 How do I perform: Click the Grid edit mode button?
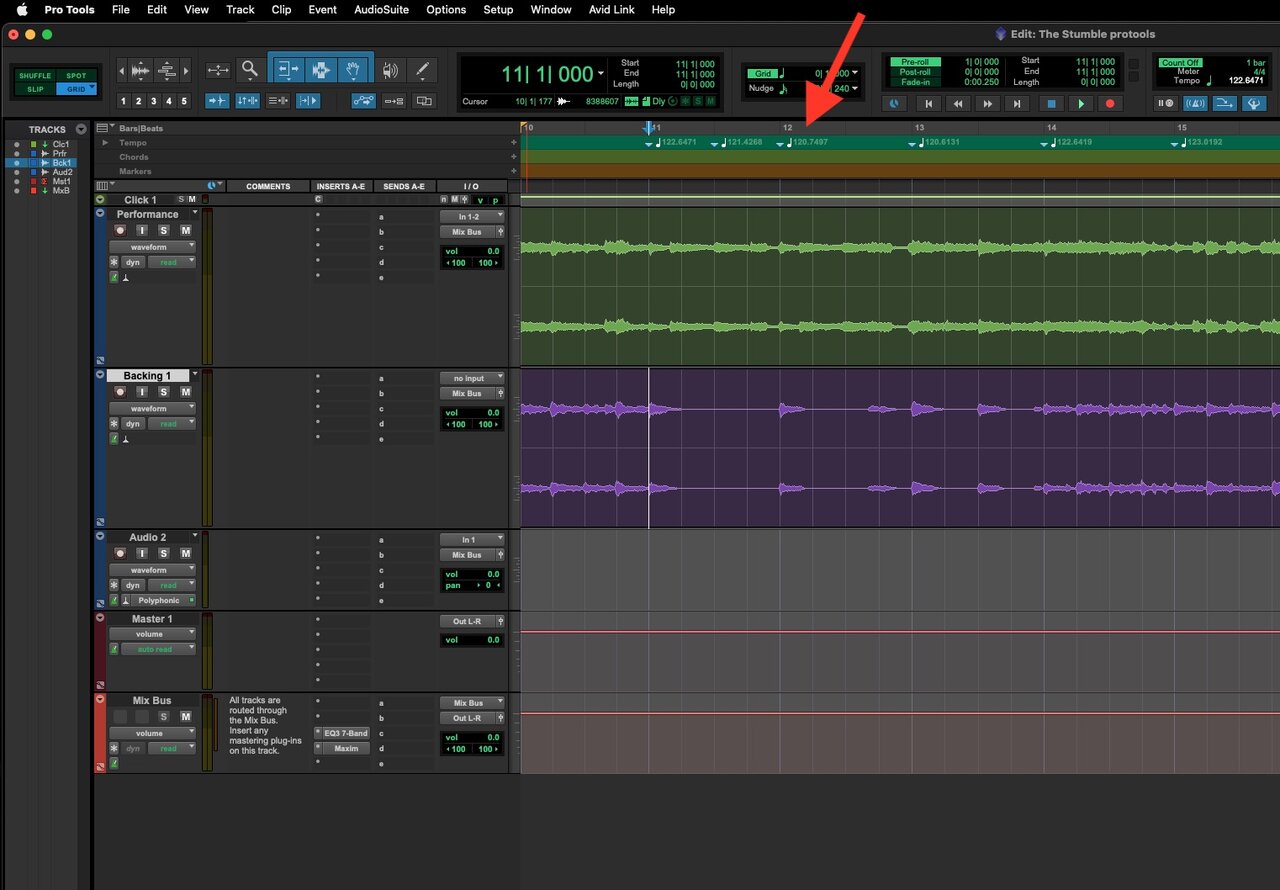pyautogui.click(x=76, y=89)
